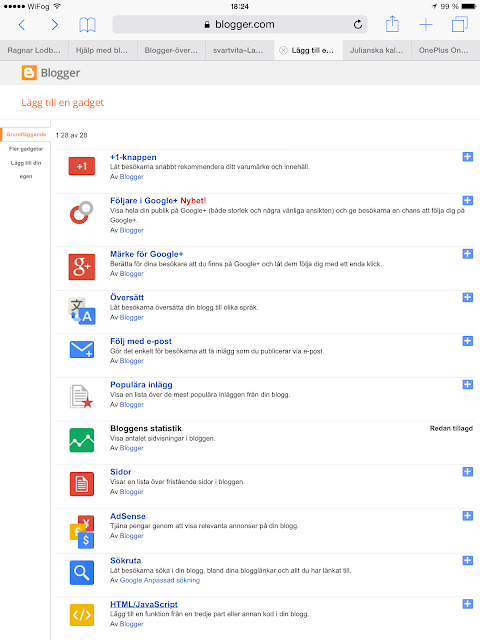Viewport: 480px width, 640px height.
Task: Select the Fler gadgetar sidebar category
Action: 26,149
